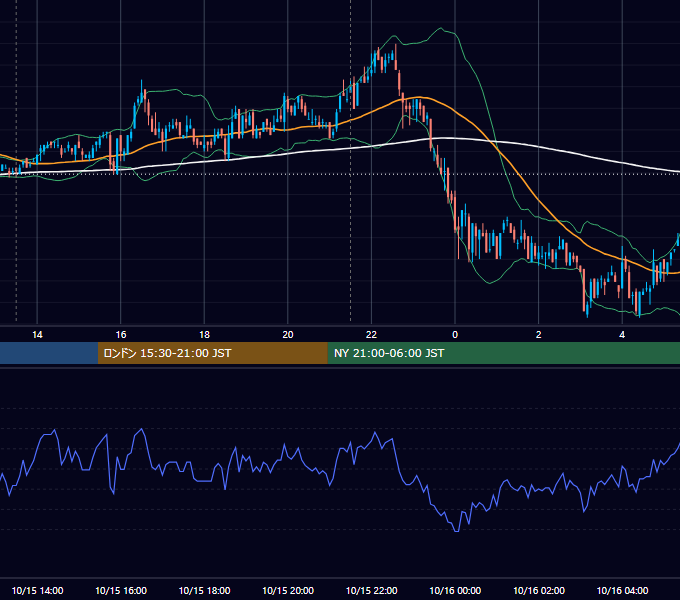This screenshot has height=600, width=680.
Task: Click the NY 21:00-06:00 JST session bar
Action: pyautogui.click(x=503, y=353)
